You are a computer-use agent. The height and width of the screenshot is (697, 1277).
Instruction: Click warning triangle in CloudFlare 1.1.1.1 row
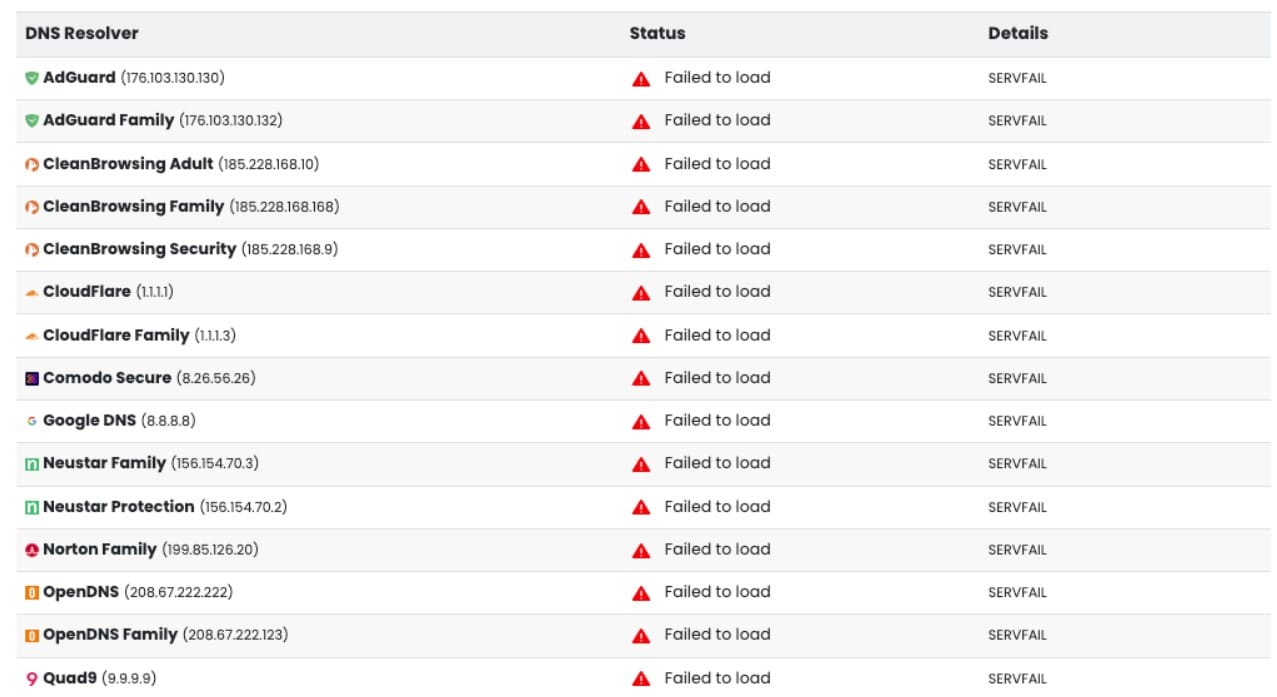[x=641, y=293]
